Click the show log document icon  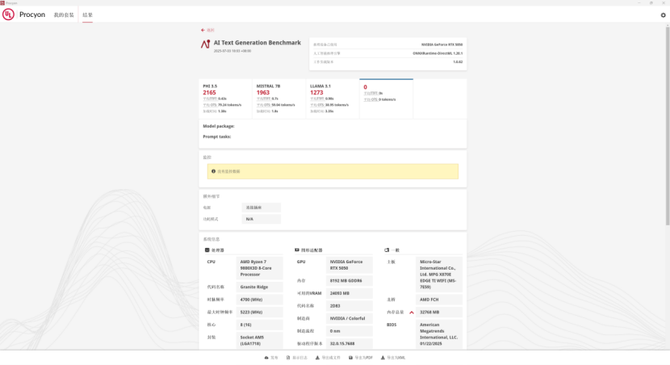(x=288, y=358)
